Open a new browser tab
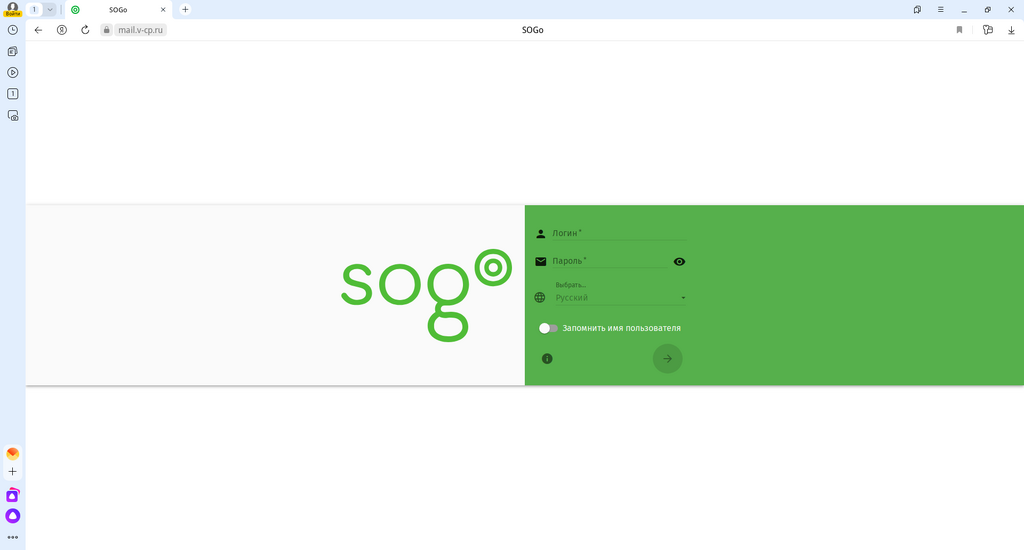Screen dimensions: 1024x550 (185, 9)
